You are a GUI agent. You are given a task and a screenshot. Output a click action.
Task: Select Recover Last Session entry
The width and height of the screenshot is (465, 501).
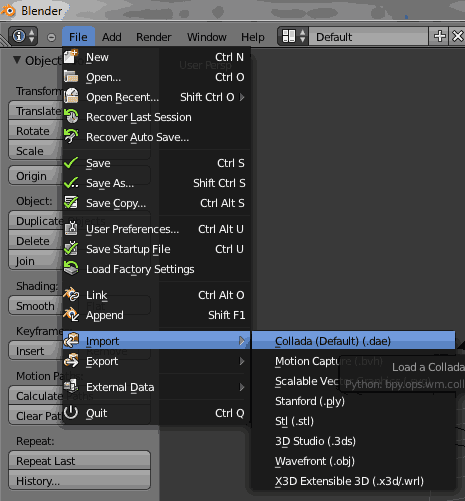click(x=156, y=117)
